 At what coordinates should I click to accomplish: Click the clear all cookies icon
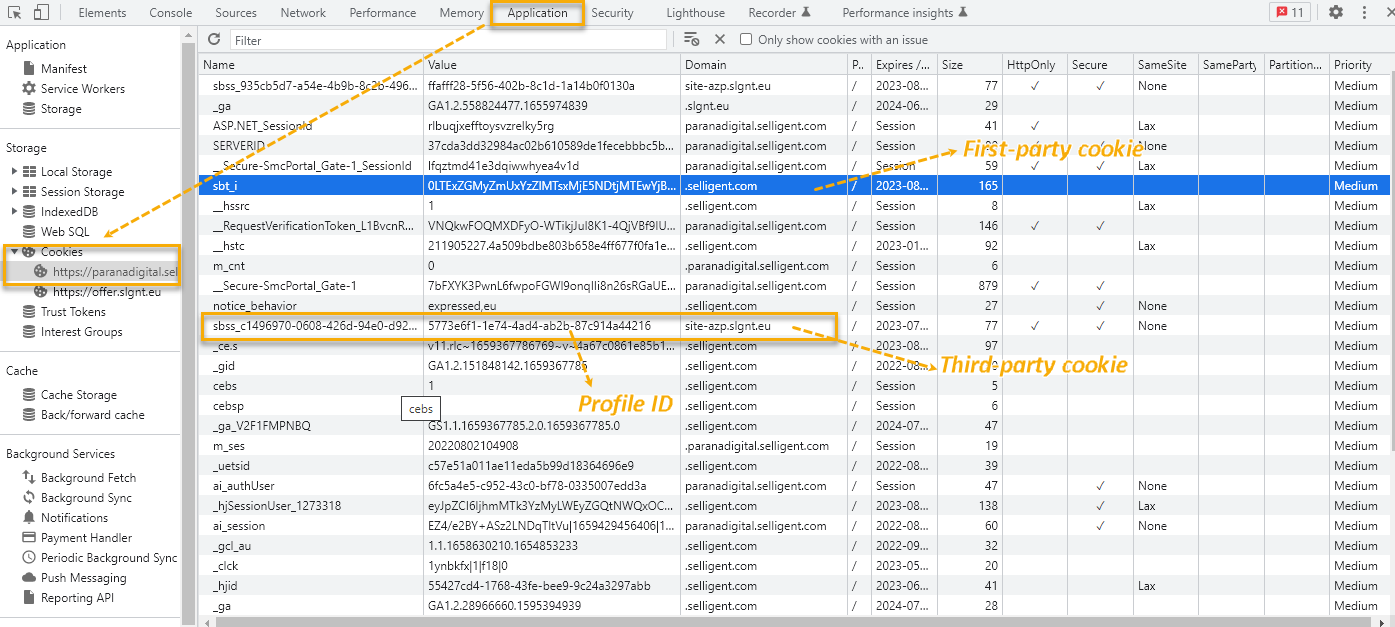(691, 40)
